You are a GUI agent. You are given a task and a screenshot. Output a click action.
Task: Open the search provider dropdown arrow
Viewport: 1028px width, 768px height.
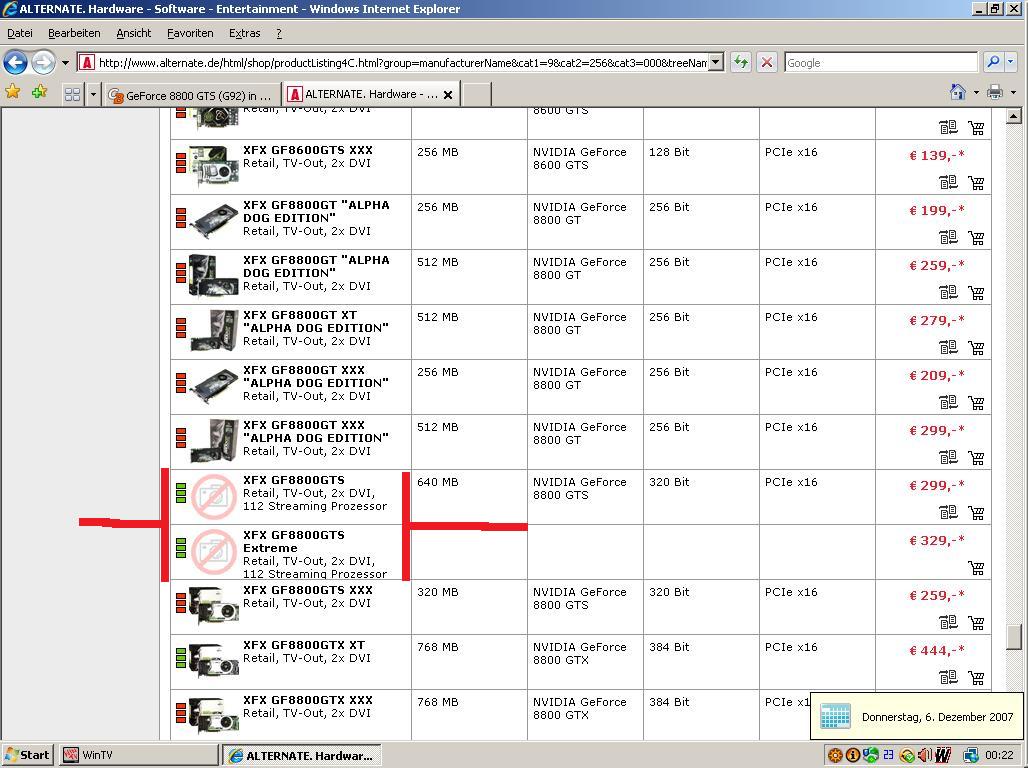click(x=1010, y=62)
